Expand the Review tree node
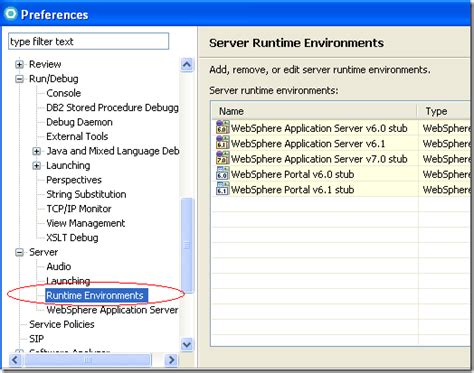 pos(20,64)
